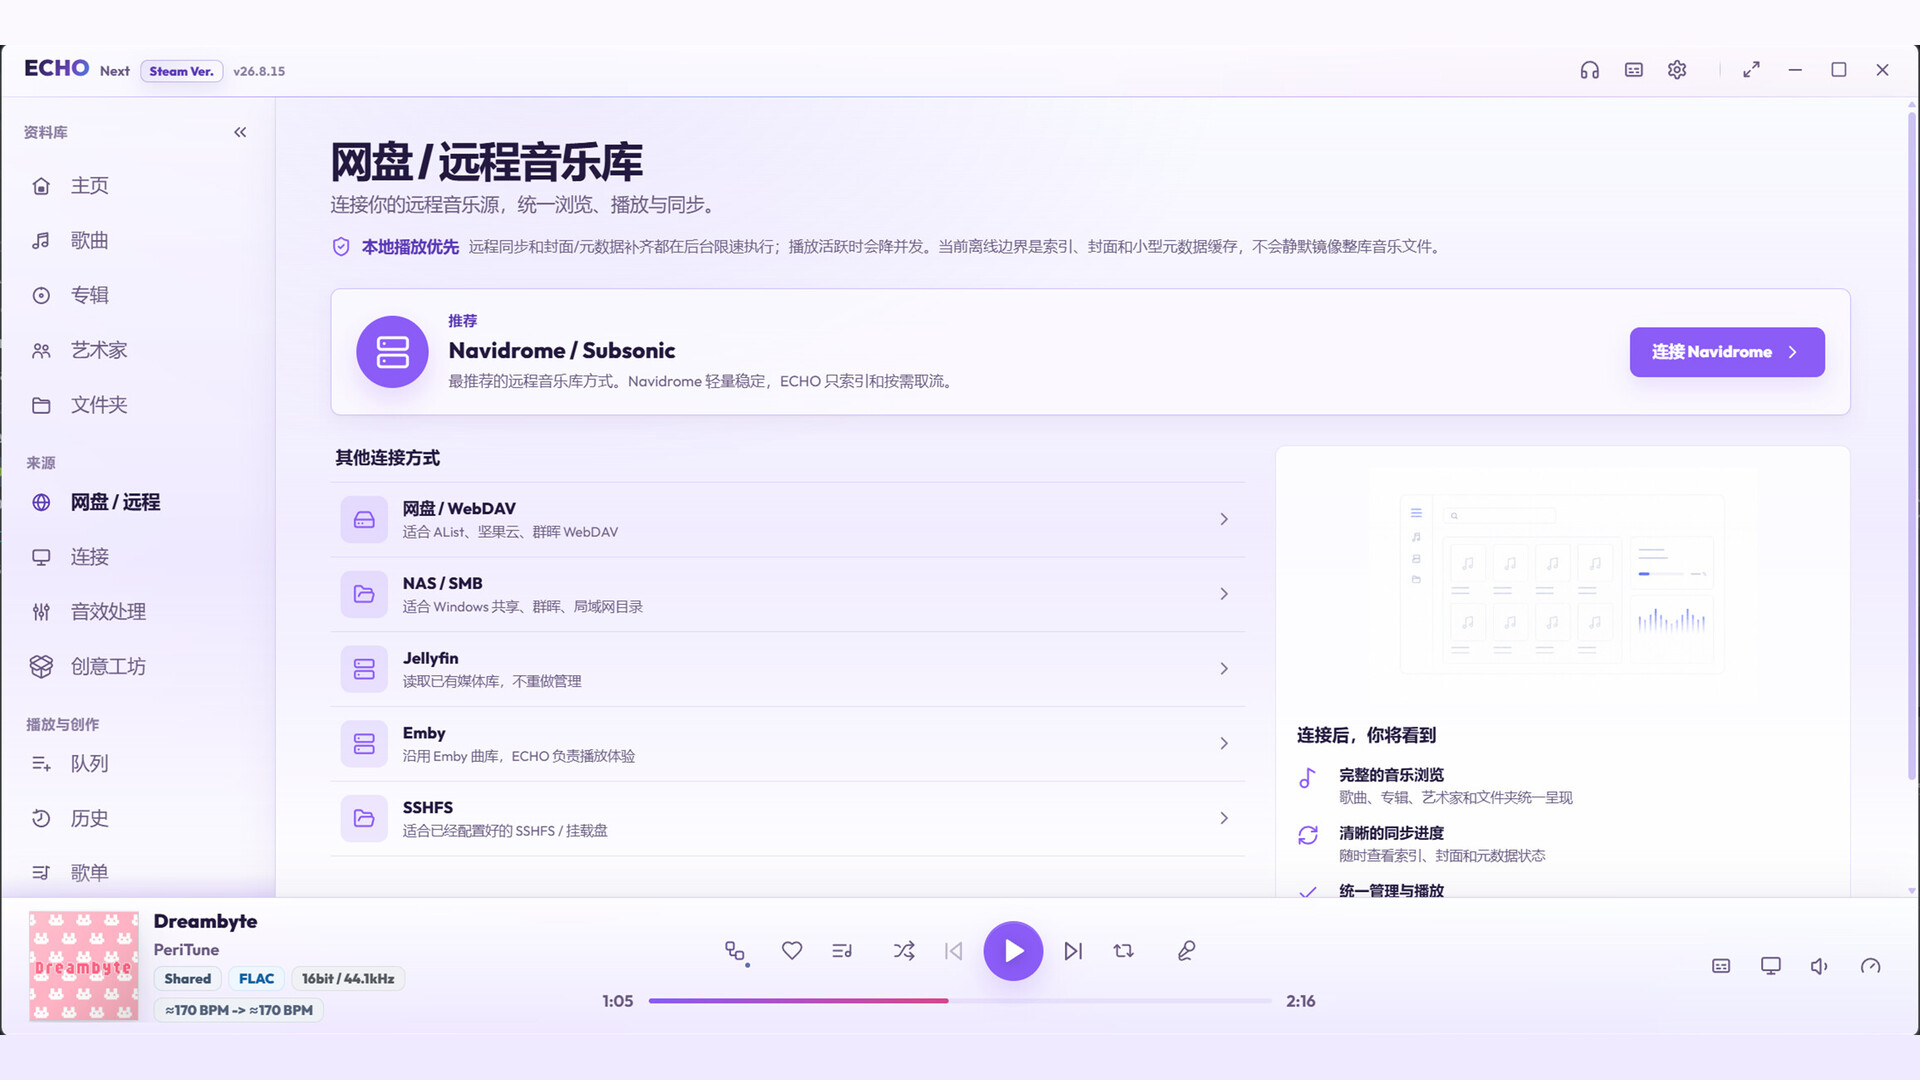Open the playback speed gauge icon
1920x1080 pixels.
(x=1870, y=966)
